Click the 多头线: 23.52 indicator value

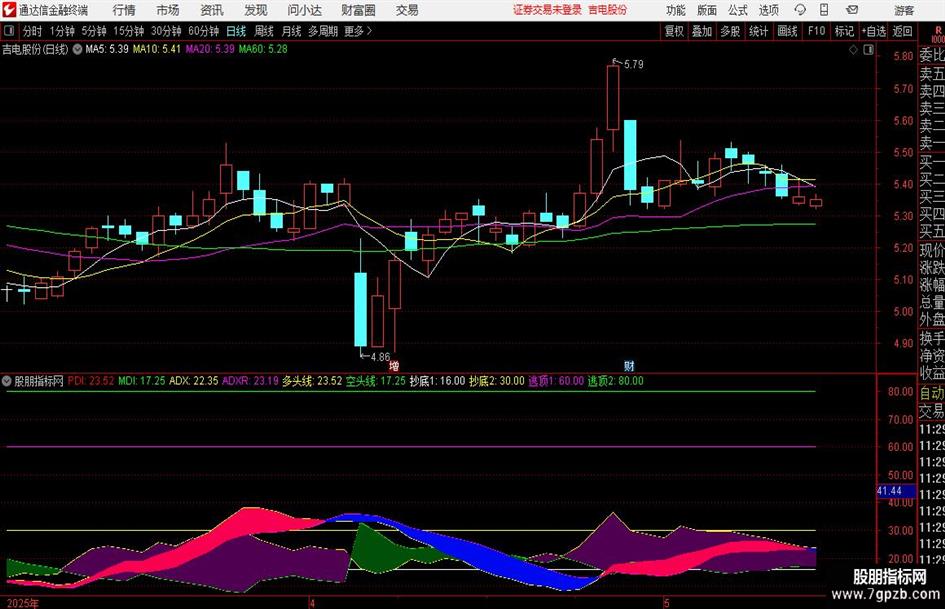click(312, 381)
